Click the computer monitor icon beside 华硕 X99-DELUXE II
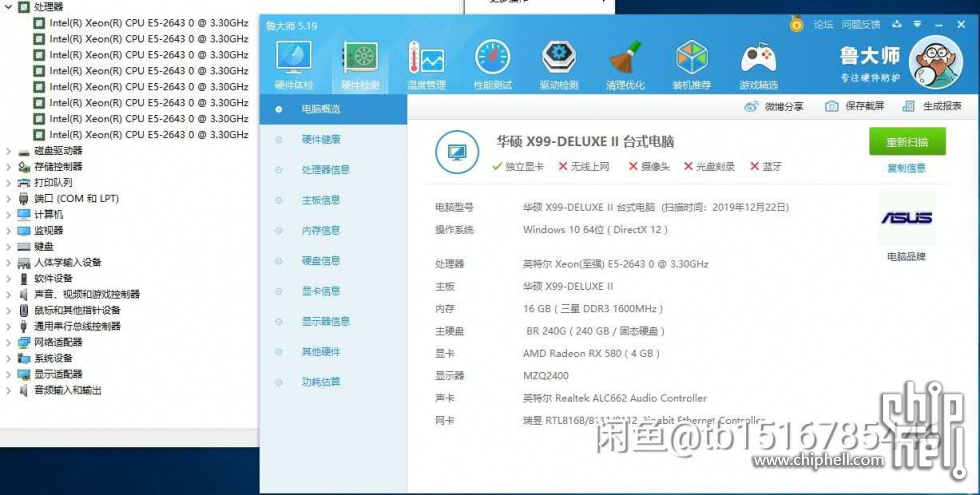Screen dimensions: 980x495 (457, 152)
